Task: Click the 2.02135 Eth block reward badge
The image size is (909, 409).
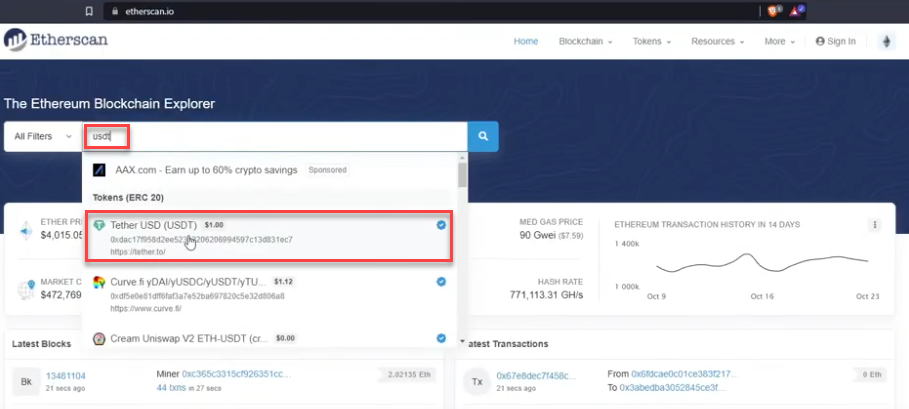Action: pyautogui.click(x=406, y=375)
